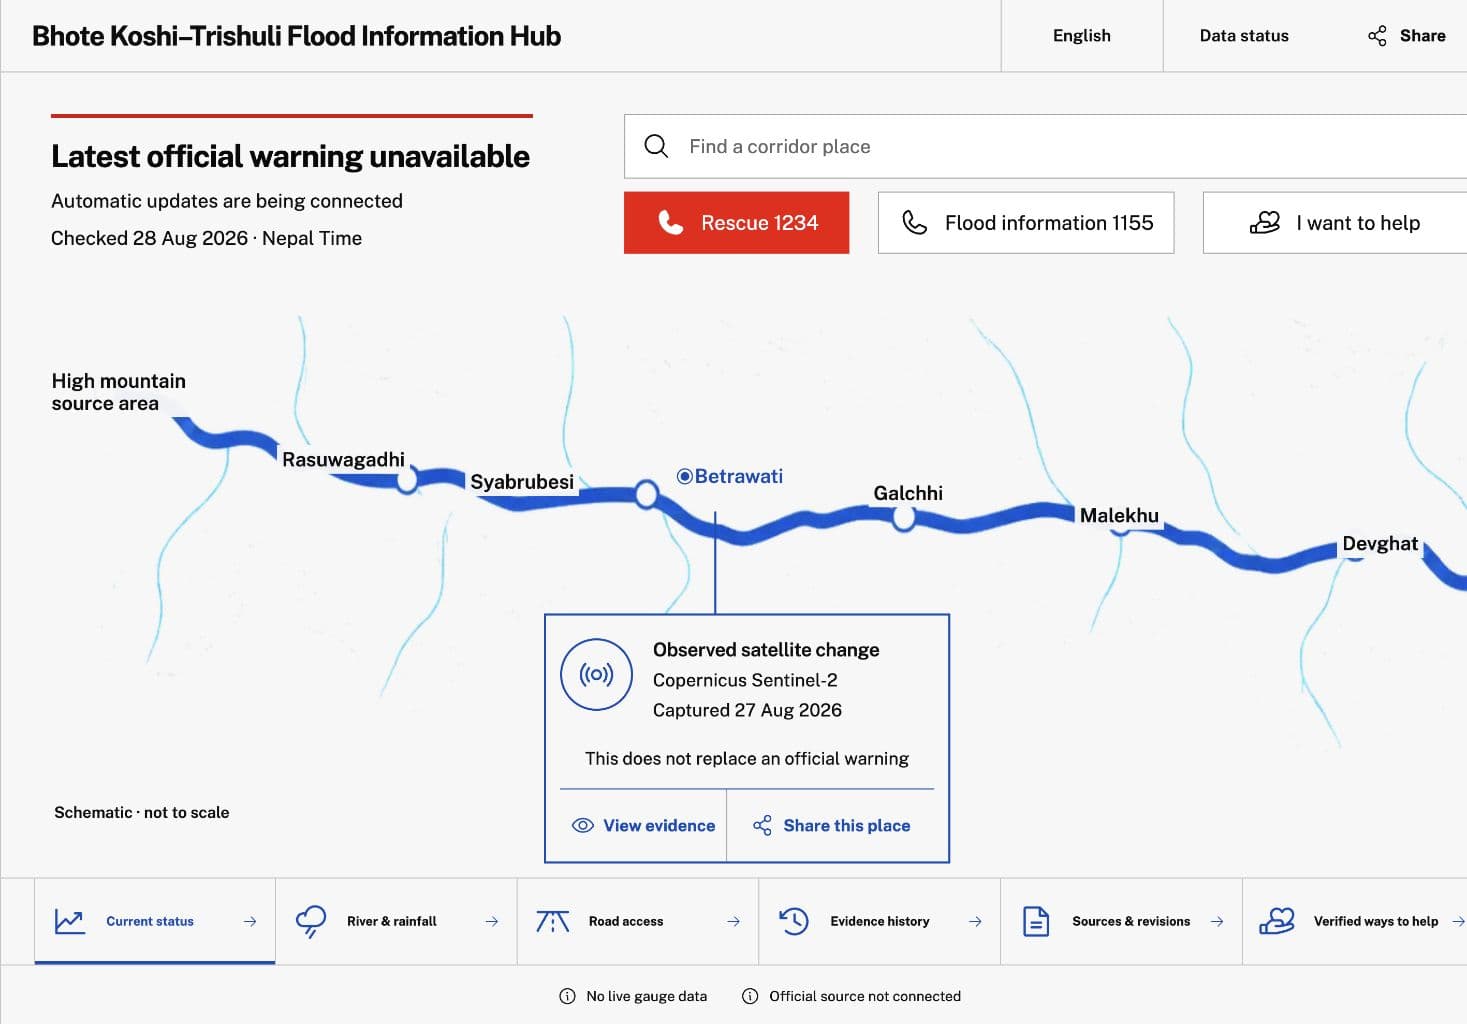The image size is (1467, 1024).
Task: Click the Verified ways to help hands icon
Action: (1277, 921)
